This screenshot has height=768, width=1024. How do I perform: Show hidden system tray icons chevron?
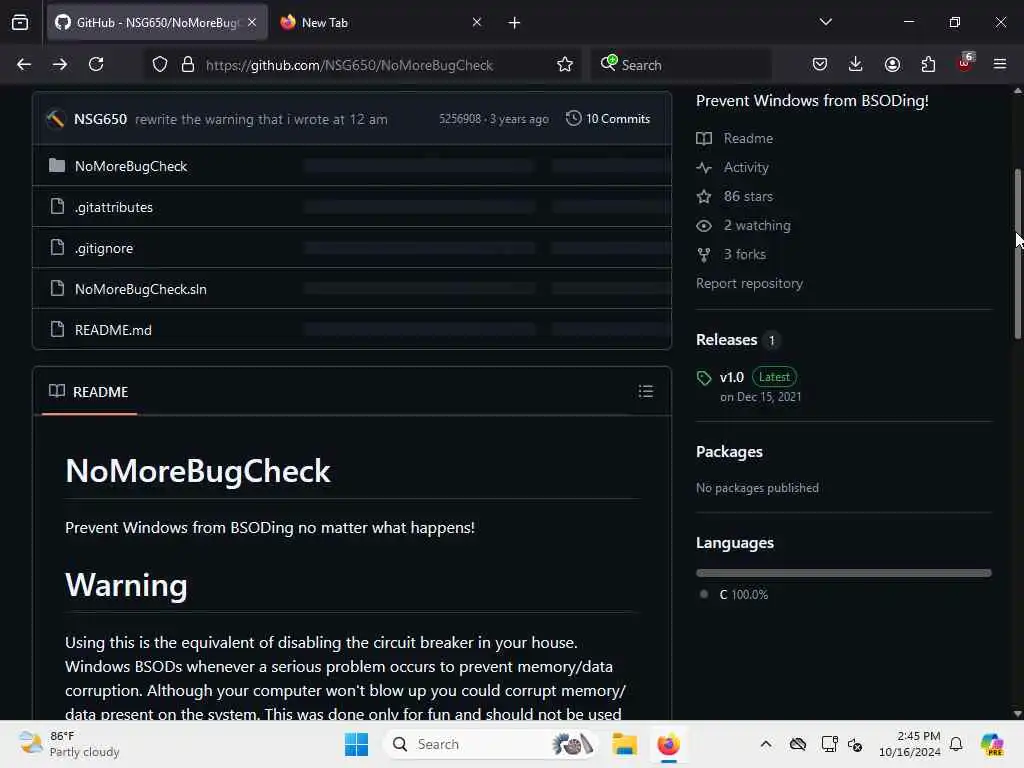pos(766,744)
